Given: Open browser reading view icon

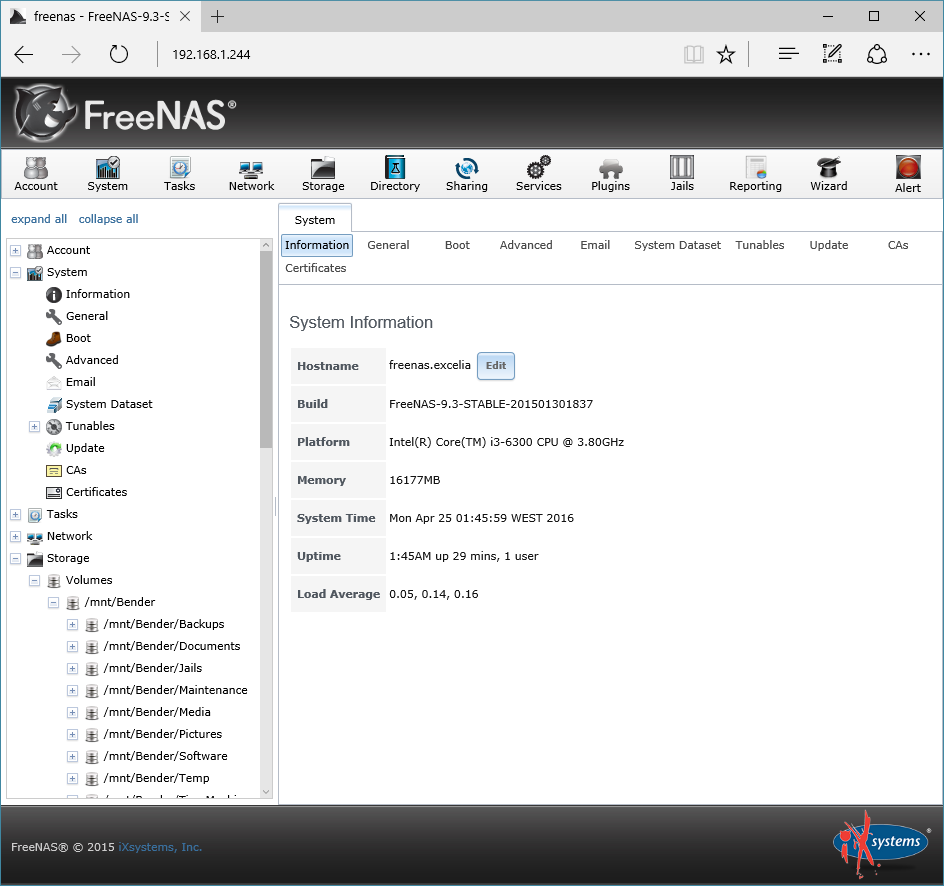Looking at the screenshot, I should (x=694, y=54).
